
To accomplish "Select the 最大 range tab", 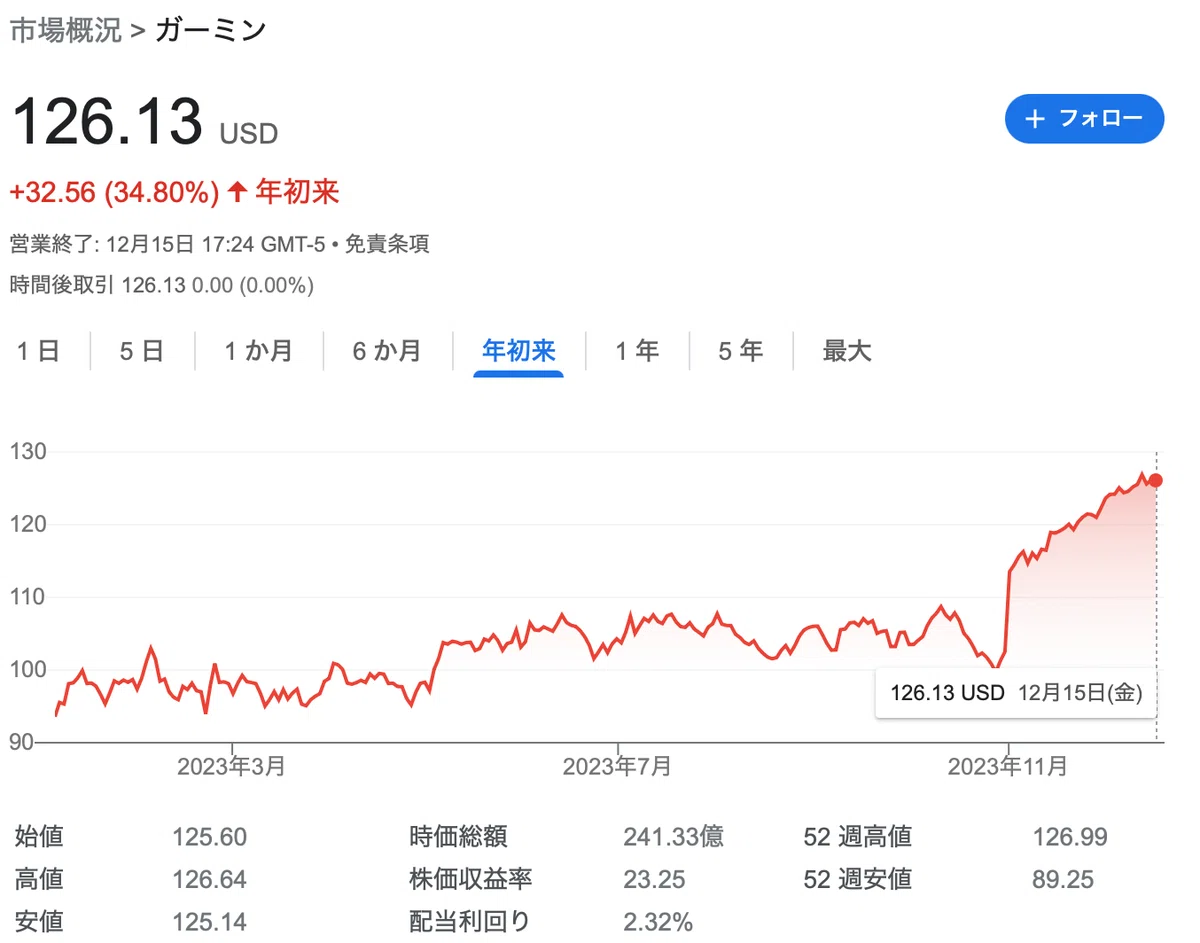I will tap(847, 351).
